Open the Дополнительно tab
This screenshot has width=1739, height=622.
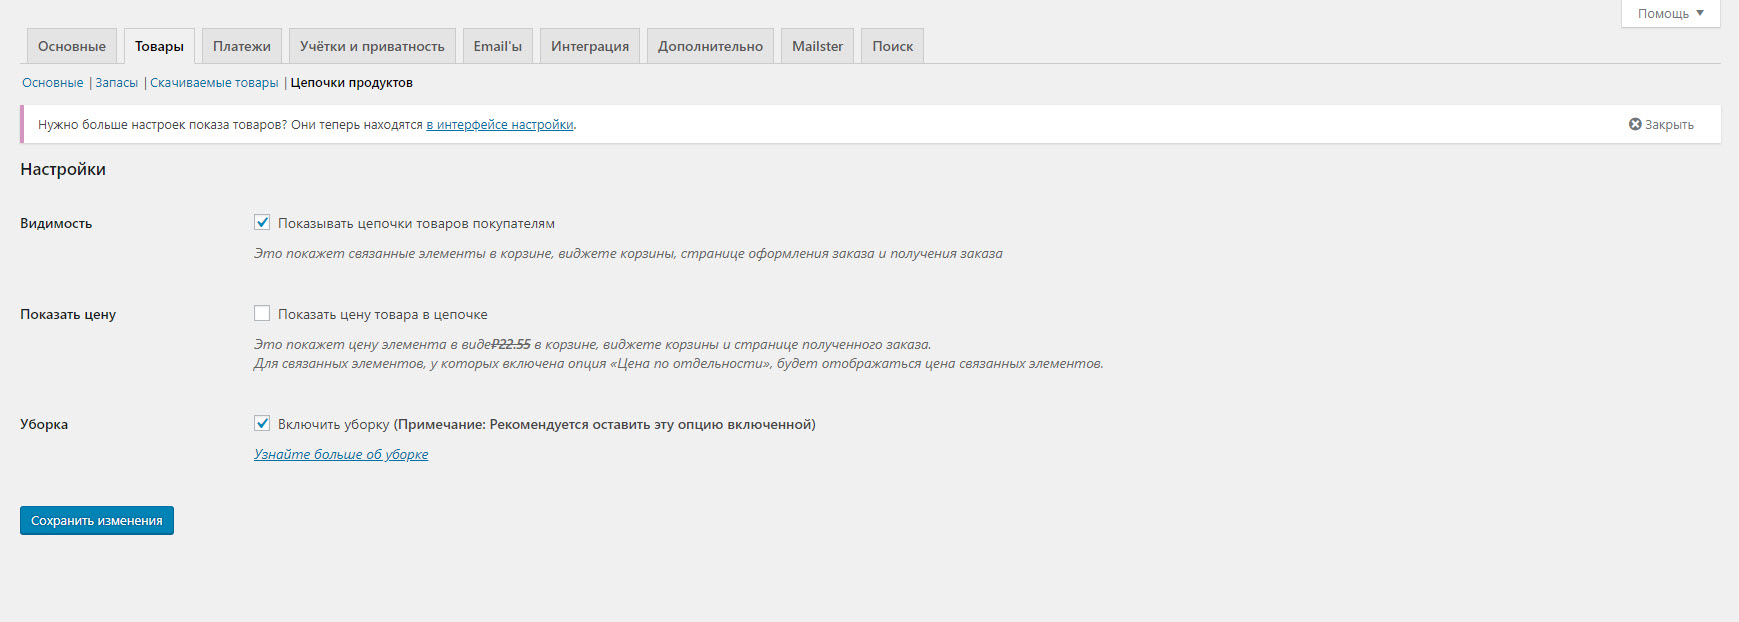(710, 47)
